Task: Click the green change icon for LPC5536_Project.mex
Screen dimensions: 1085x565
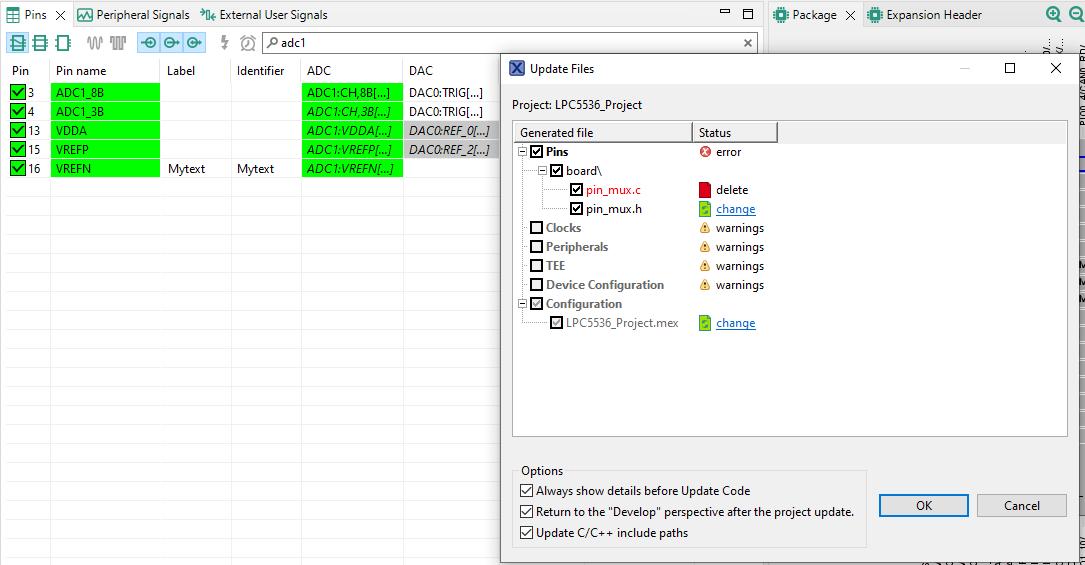Action: 705,323
